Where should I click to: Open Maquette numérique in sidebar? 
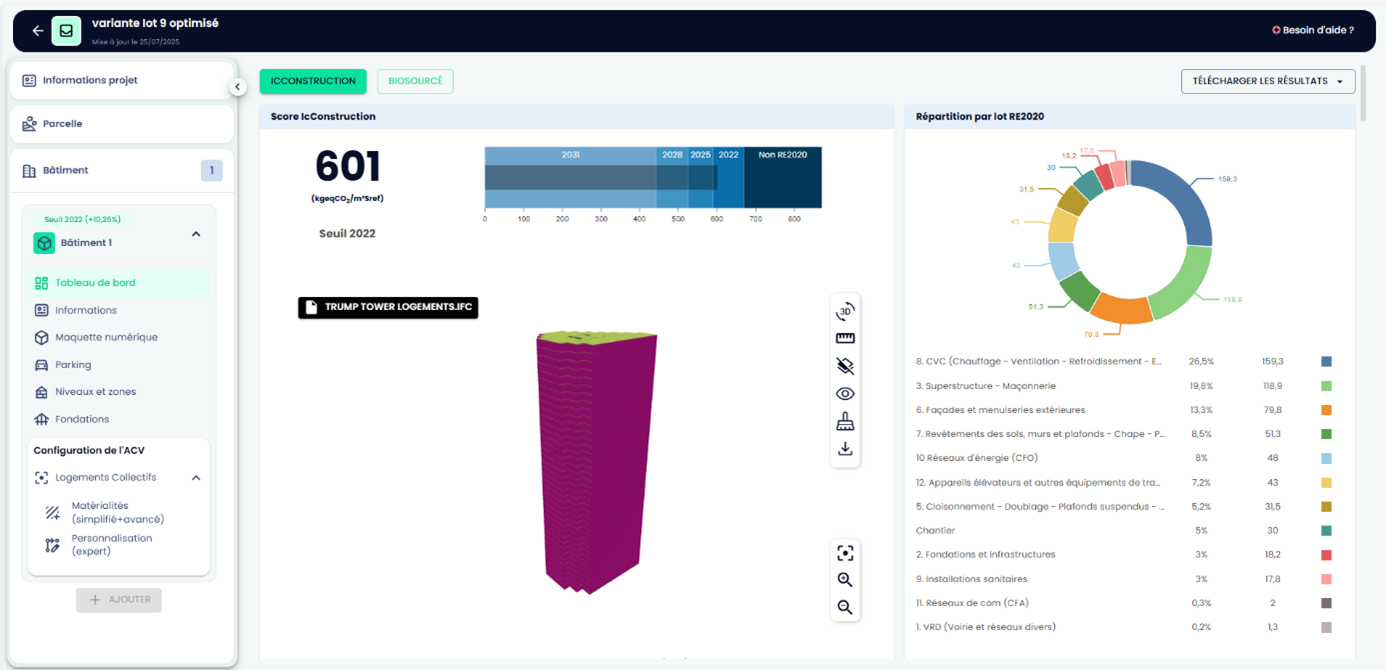pyautogui.click(x=106, y=338)
